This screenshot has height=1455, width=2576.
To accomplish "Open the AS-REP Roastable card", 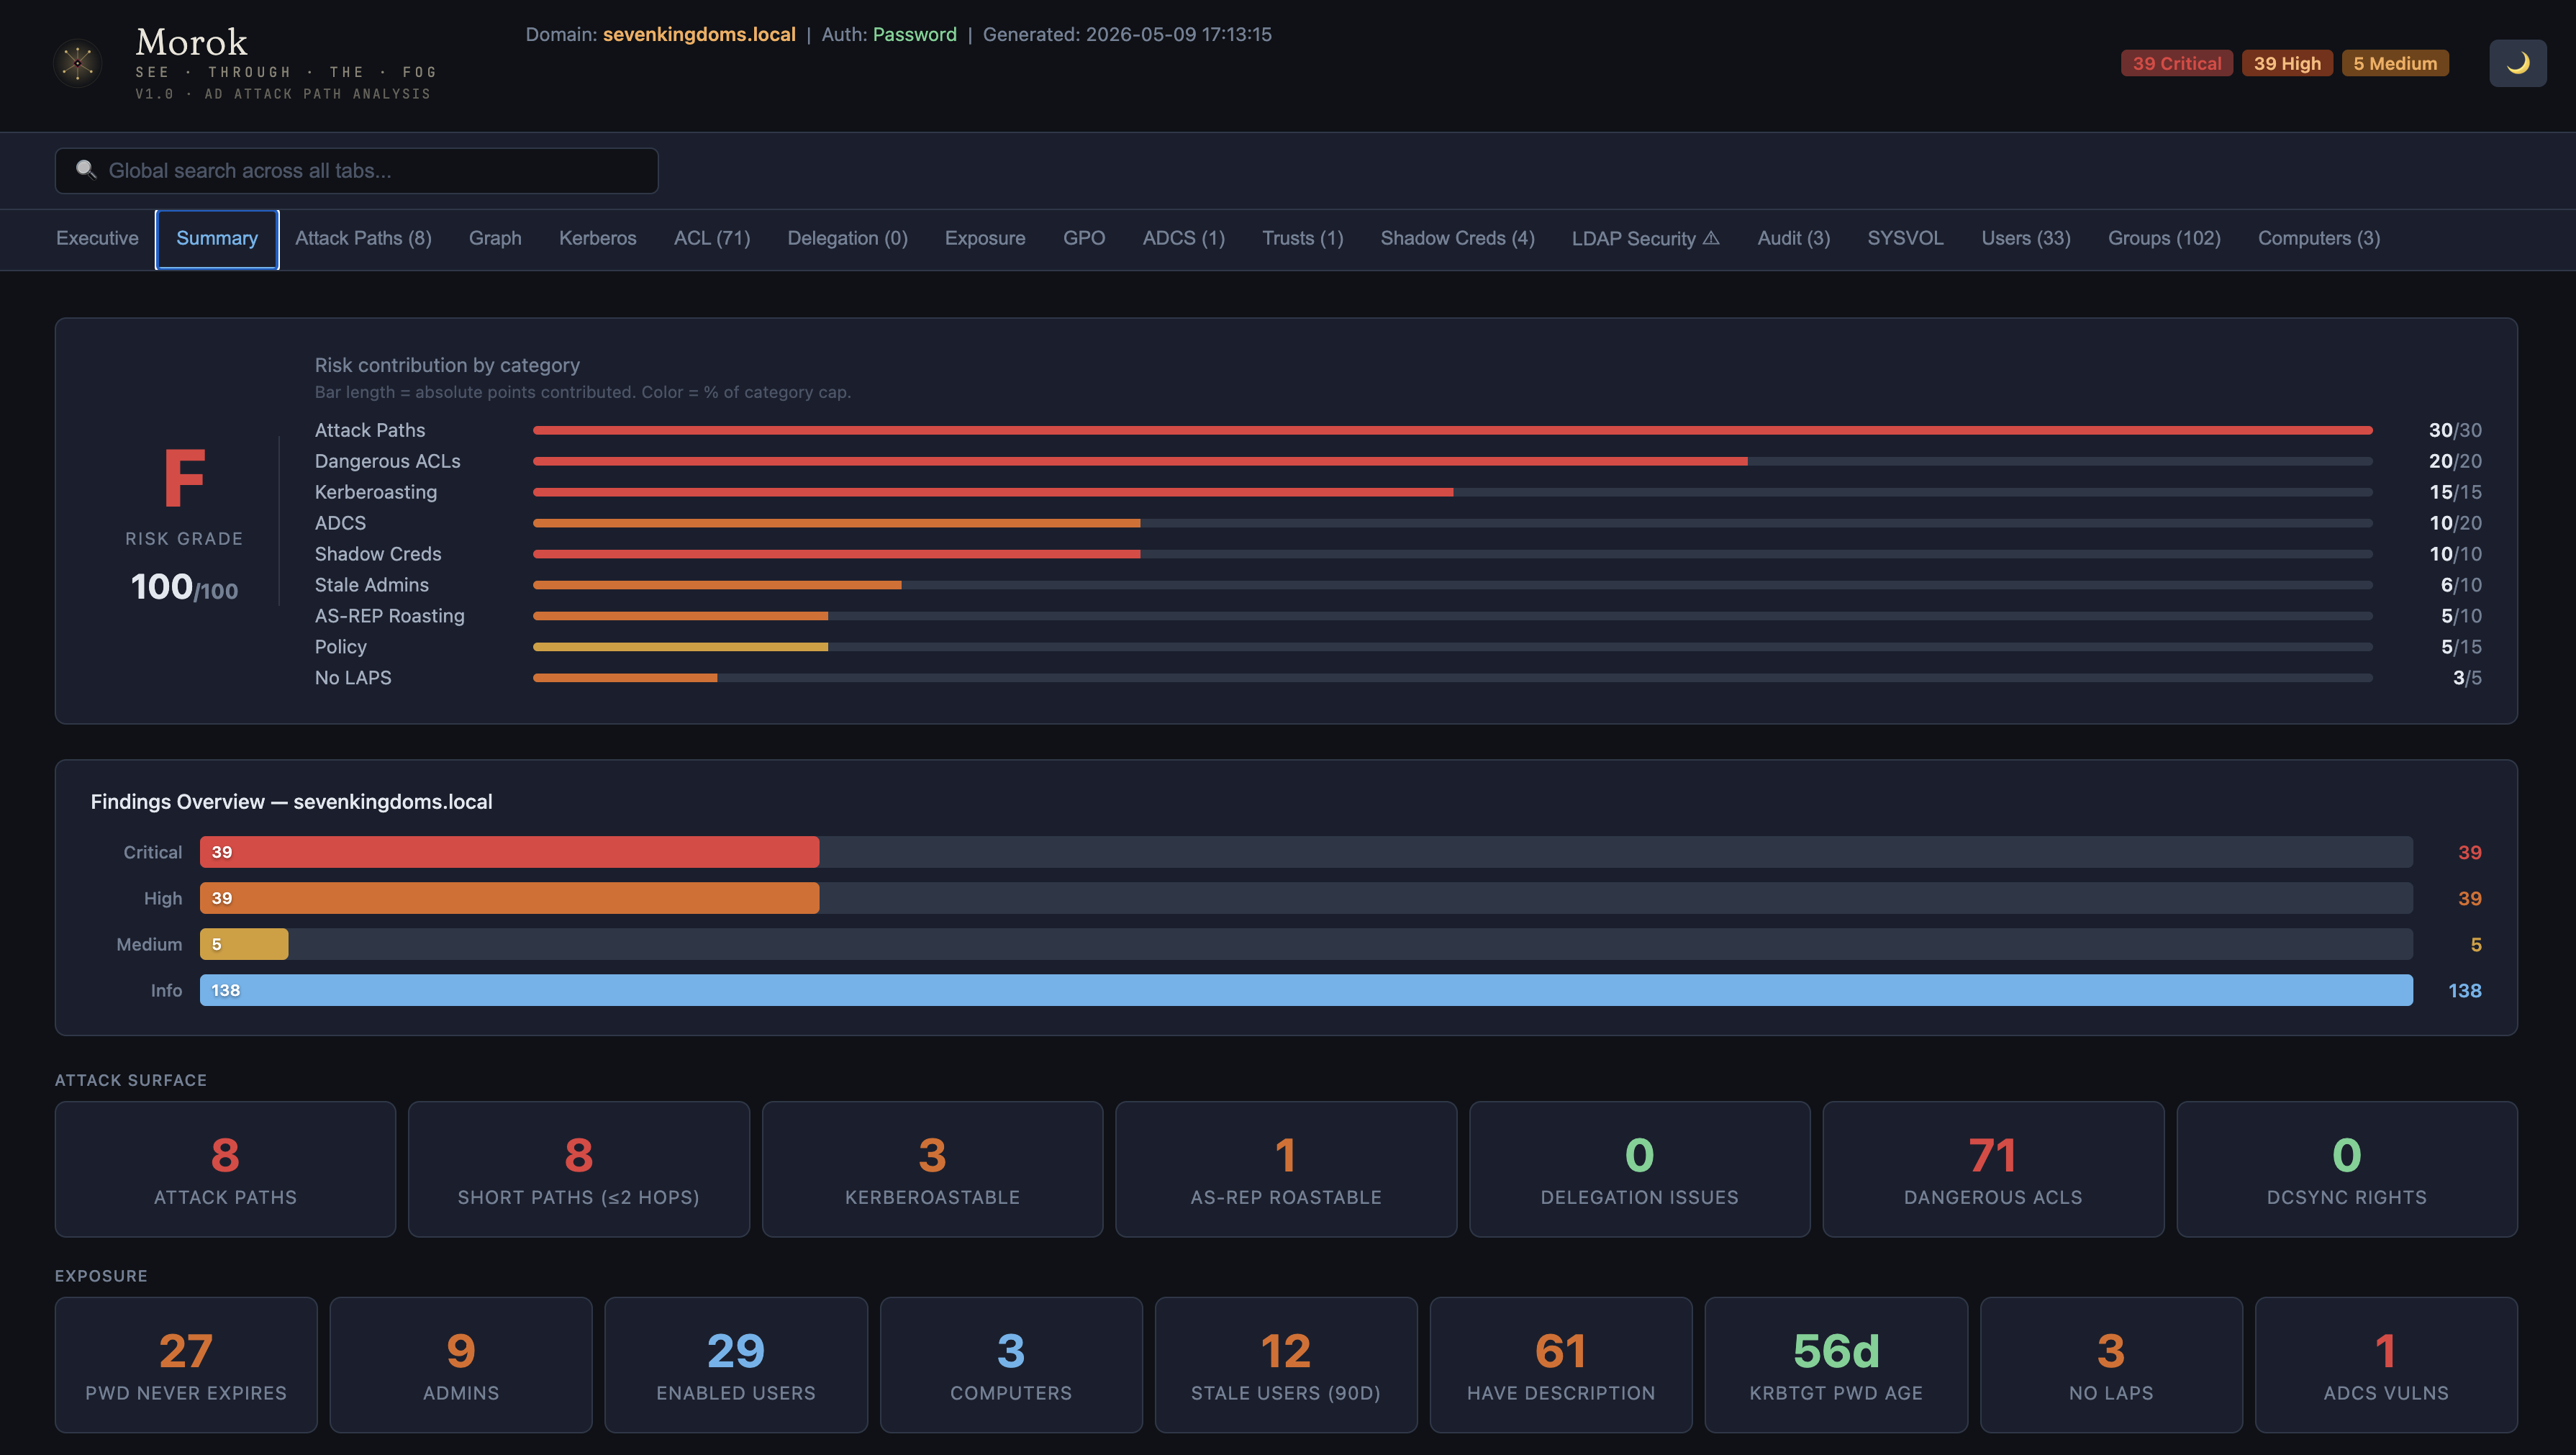I will (1286, 1169).
